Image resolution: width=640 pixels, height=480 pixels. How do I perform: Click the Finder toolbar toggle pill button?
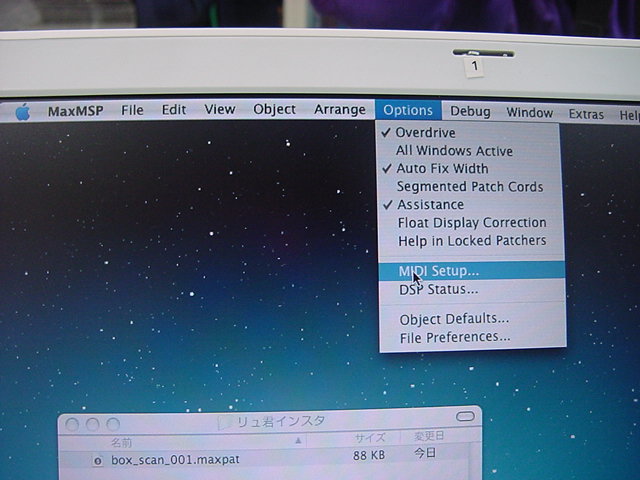click(x=465, y=416)
